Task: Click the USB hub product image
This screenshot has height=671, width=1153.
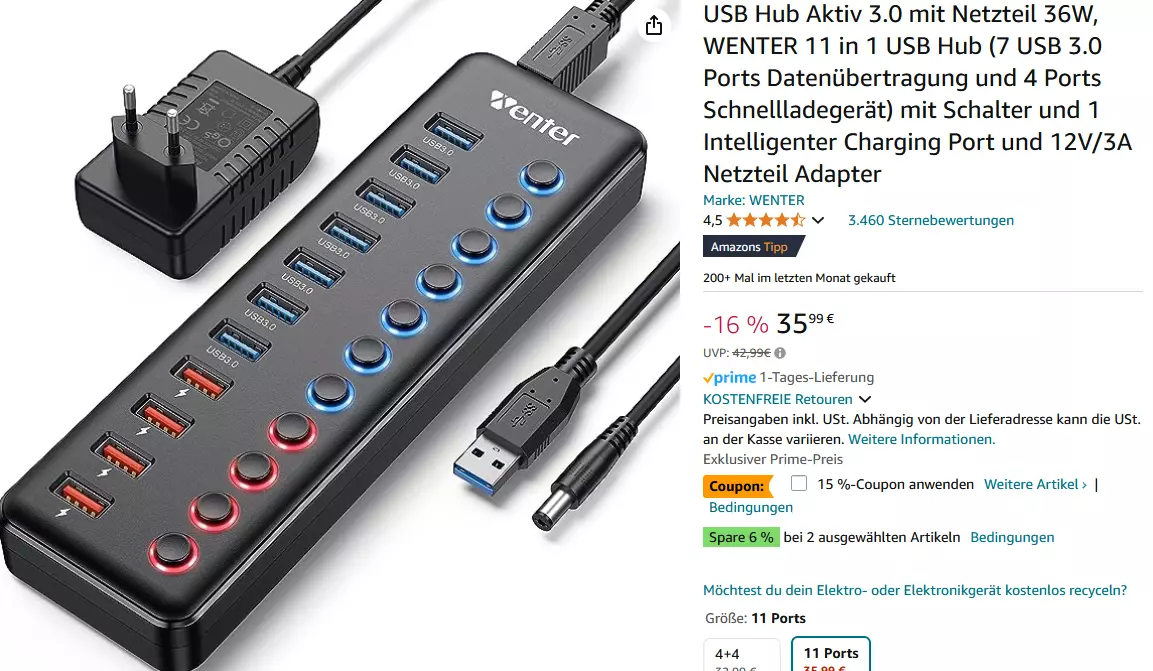Action: tap(340, 335)
